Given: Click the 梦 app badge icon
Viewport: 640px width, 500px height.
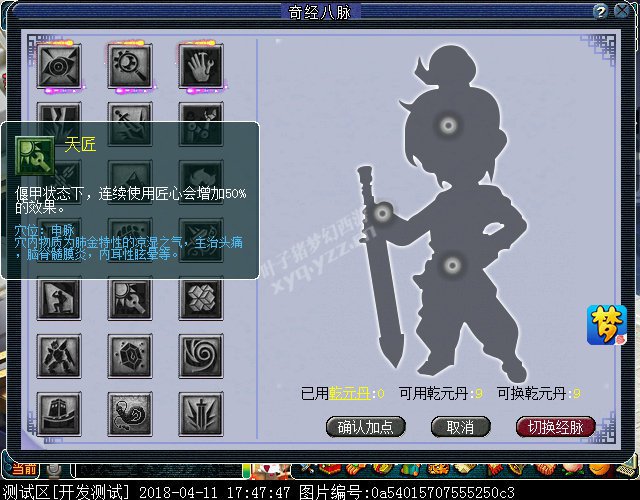Looking at the screenshot, I should point(607,325).
